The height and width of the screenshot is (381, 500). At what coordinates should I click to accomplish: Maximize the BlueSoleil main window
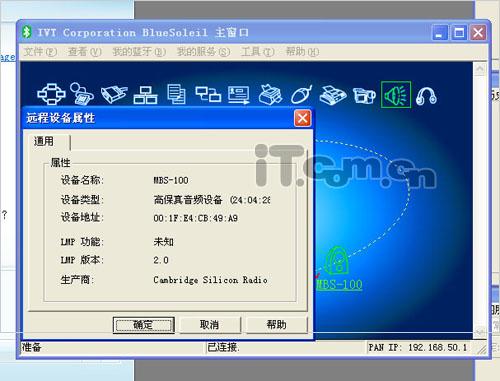pos(459,33)
